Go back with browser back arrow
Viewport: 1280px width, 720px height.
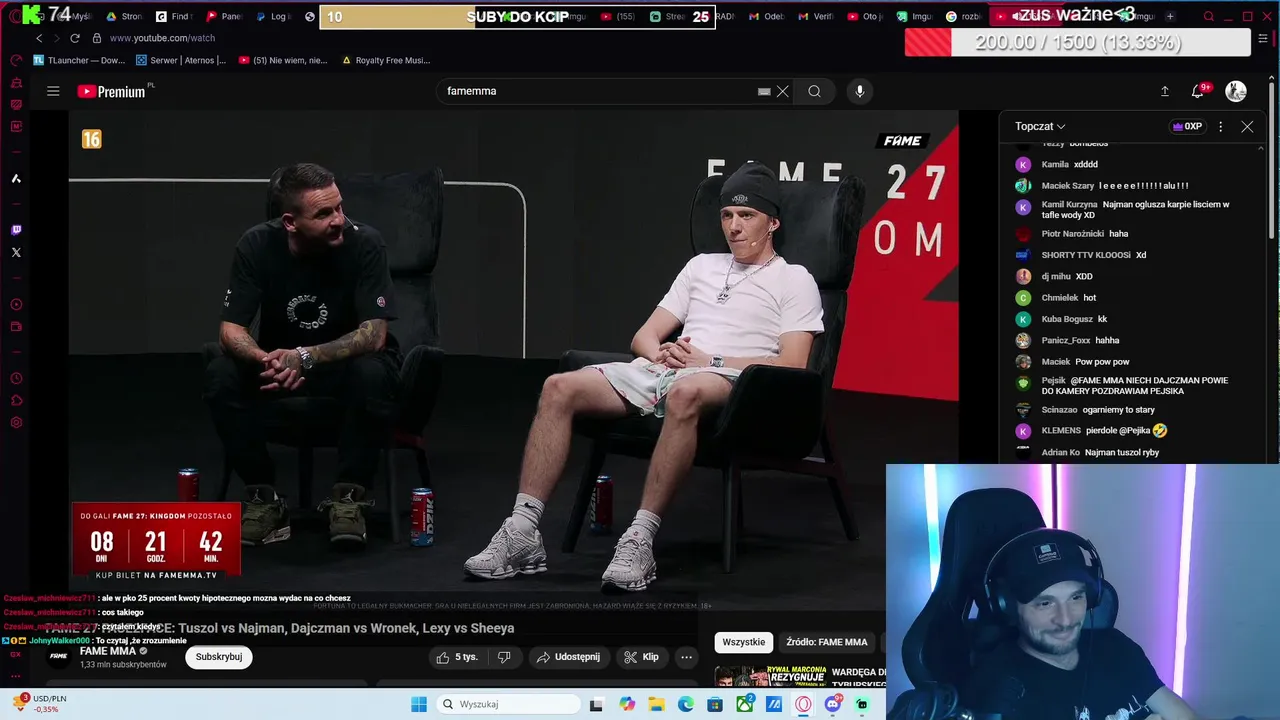point(39,38)
